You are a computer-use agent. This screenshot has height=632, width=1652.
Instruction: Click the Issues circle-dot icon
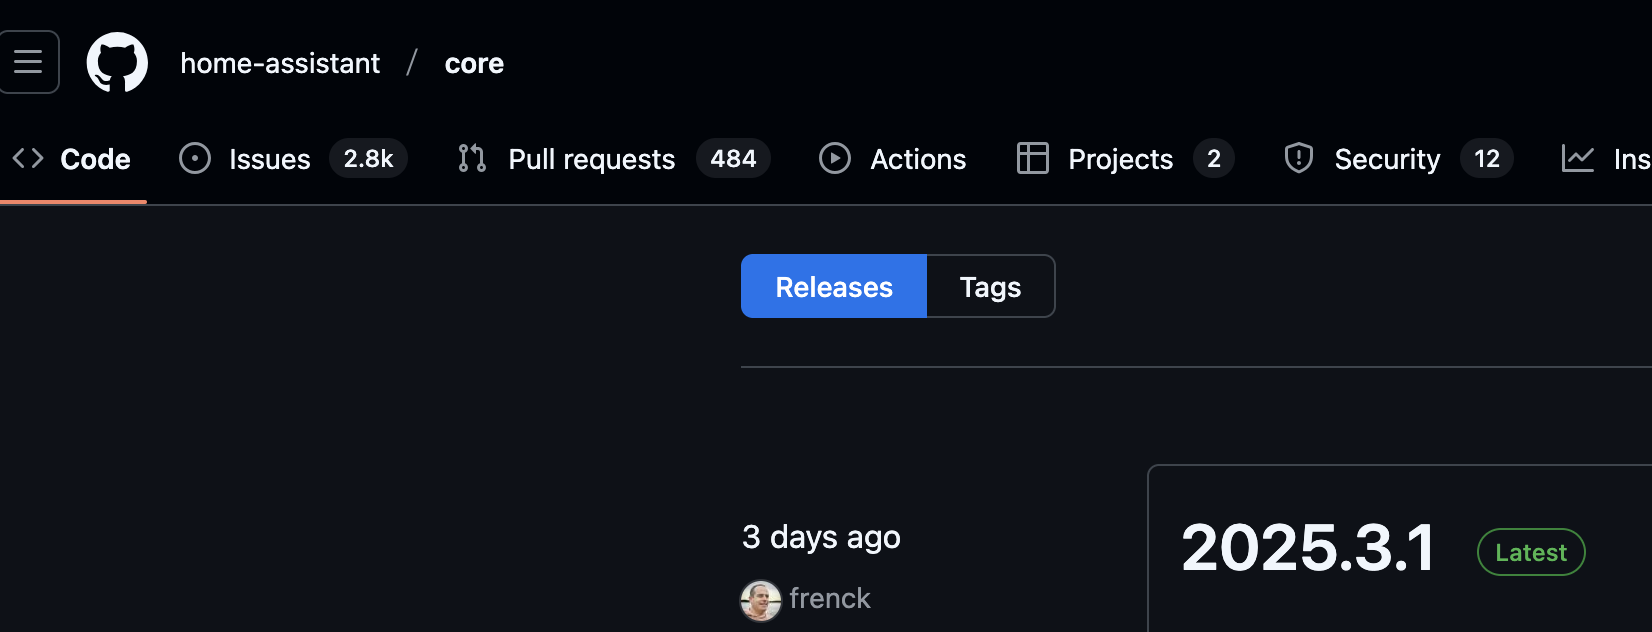(195, 158)
